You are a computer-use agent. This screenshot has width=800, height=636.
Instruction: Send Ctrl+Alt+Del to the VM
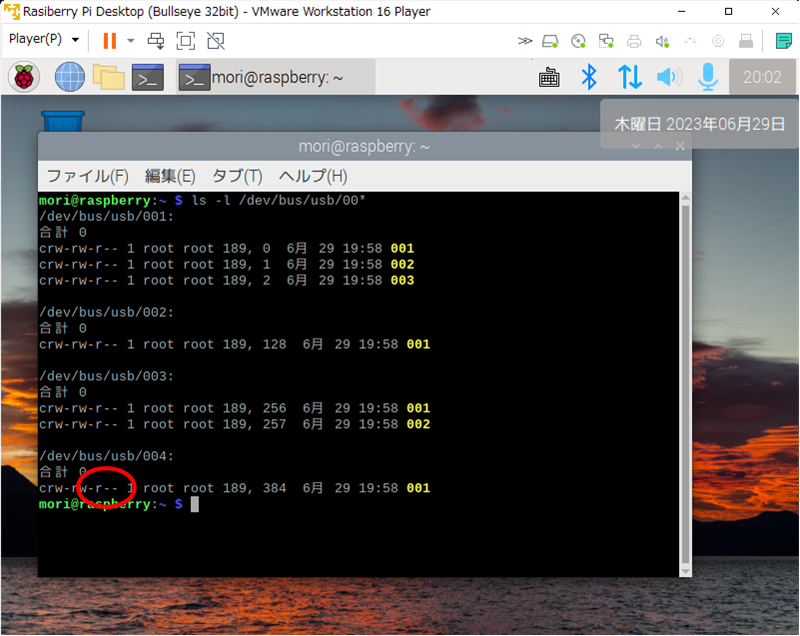coord(156,41)
